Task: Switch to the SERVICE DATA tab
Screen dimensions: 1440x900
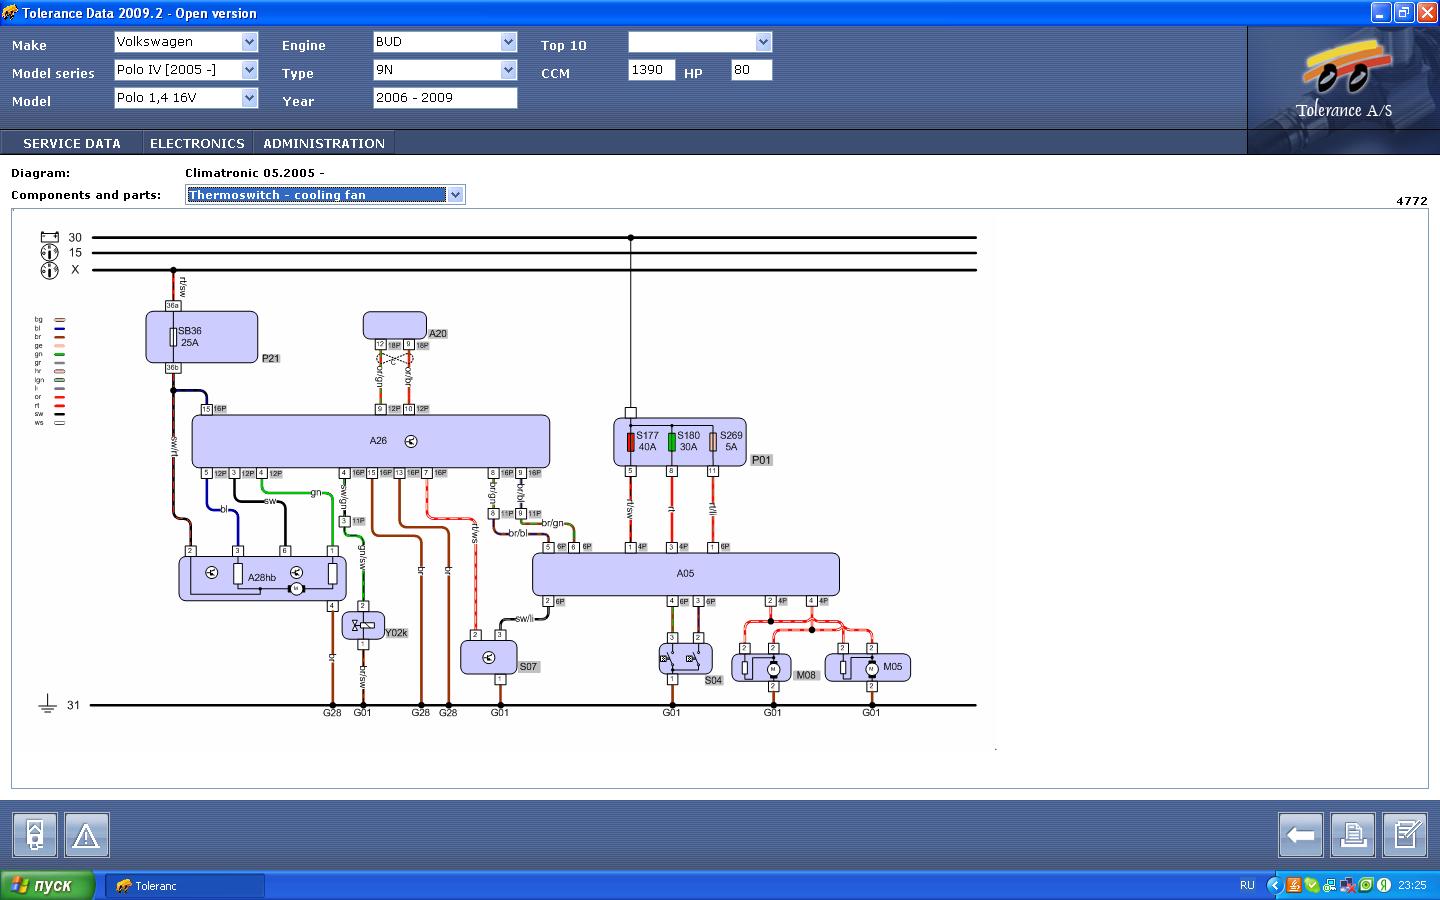Action: point(72,143)
